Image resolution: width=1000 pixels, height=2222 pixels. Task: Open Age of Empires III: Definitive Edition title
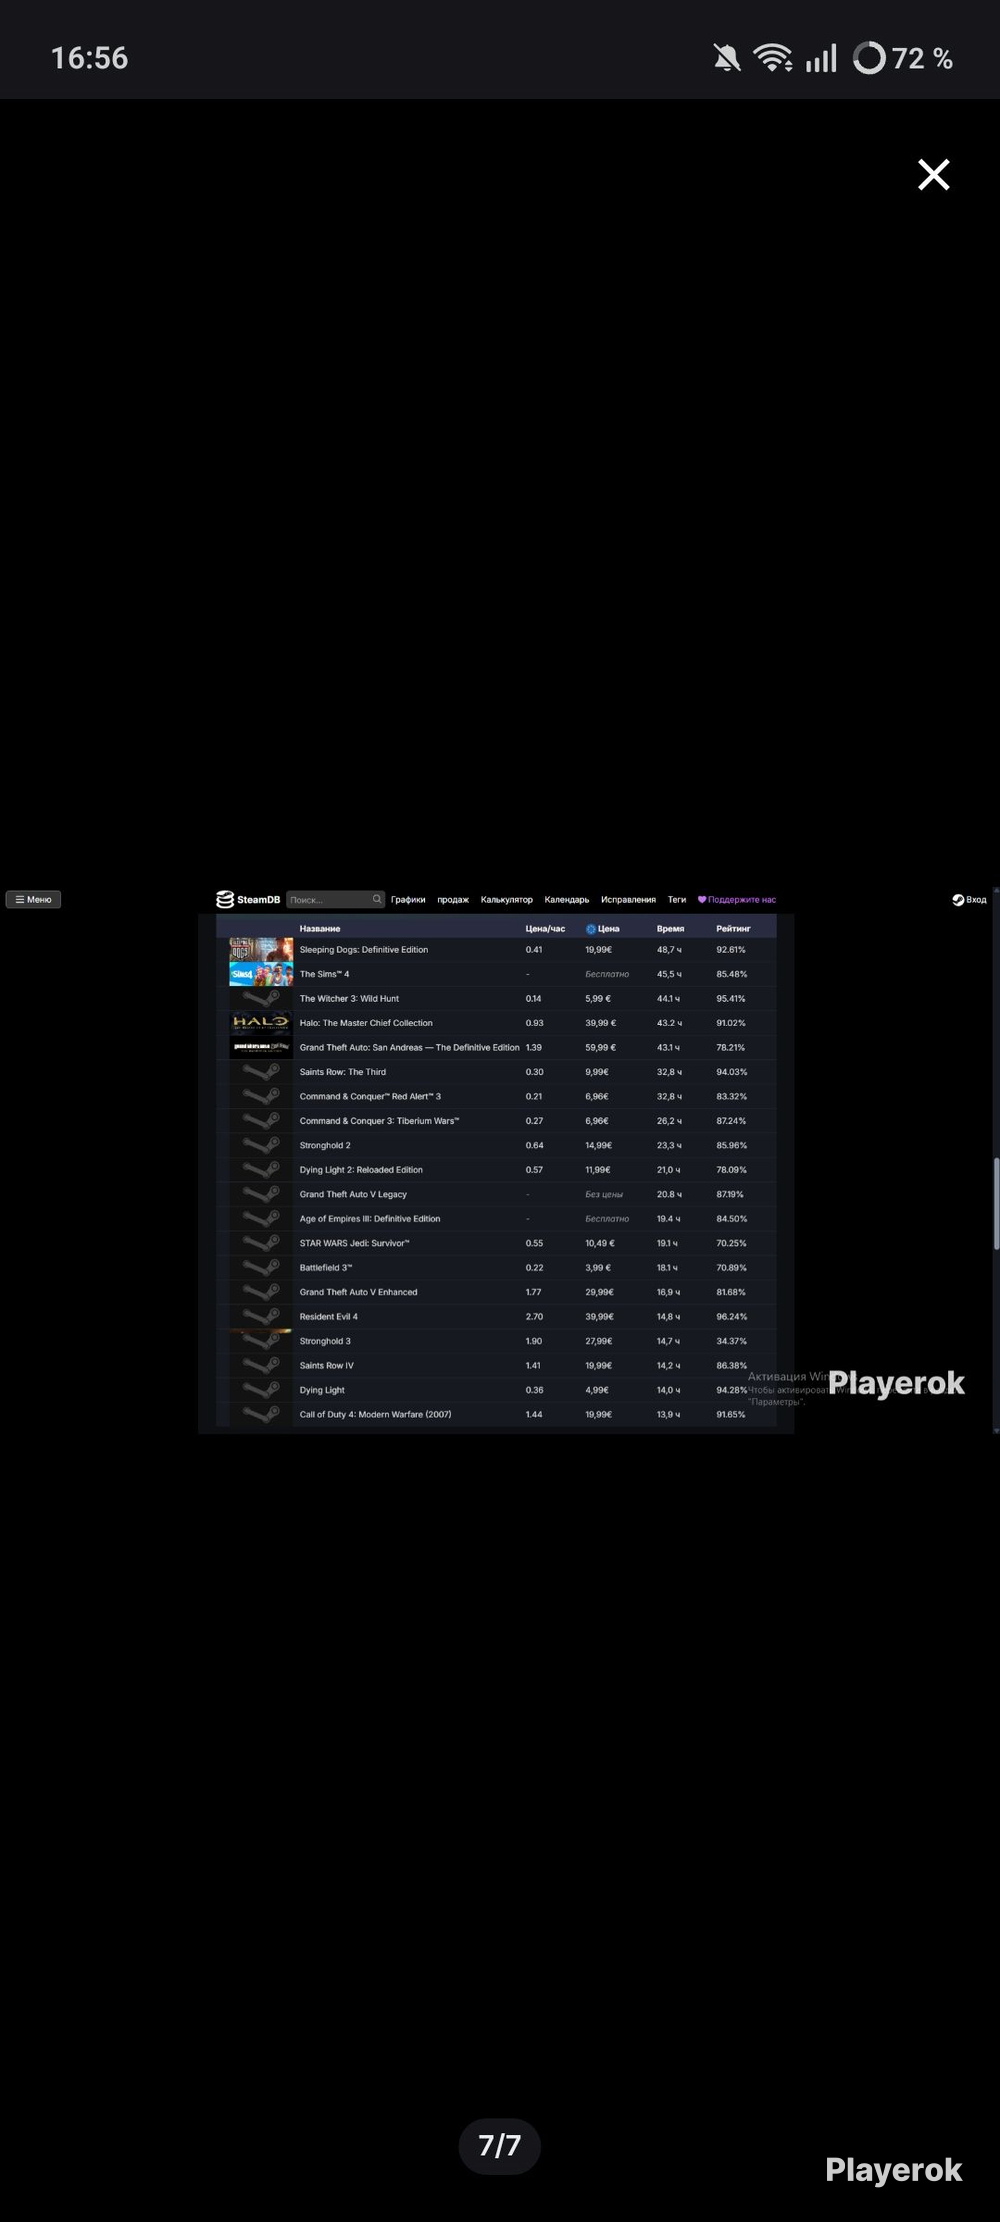[370, 1218]
